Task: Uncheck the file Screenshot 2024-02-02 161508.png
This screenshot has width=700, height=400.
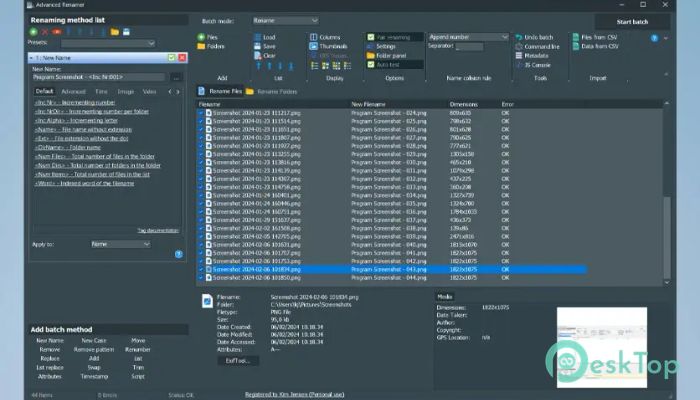Action: pos(200,228)
